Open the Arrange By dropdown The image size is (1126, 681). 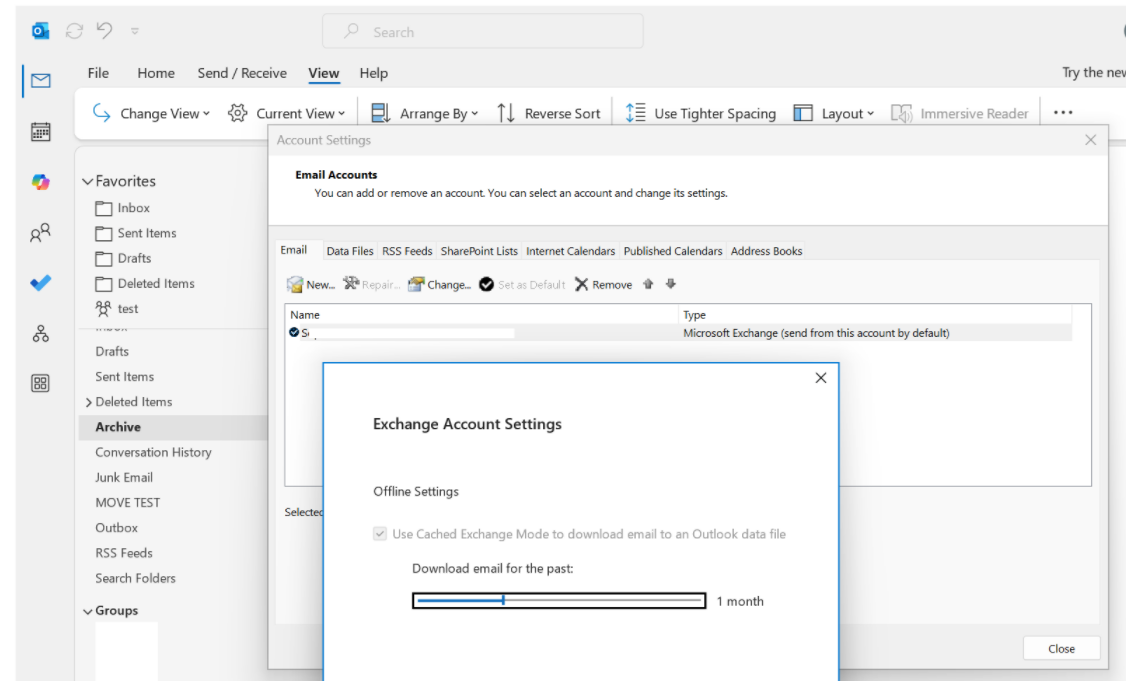pyautogui.click(x=424, y=114)
